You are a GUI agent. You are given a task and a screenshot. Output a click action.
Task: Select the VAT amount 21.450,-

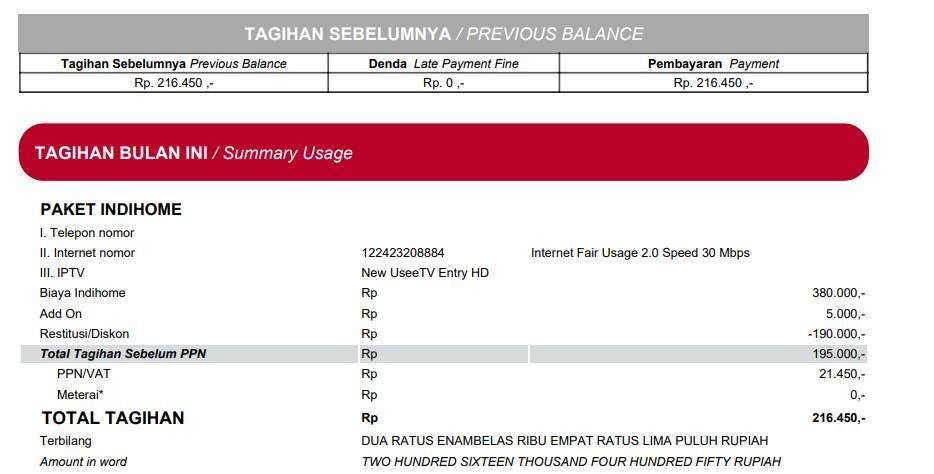(x=842, y=374)
